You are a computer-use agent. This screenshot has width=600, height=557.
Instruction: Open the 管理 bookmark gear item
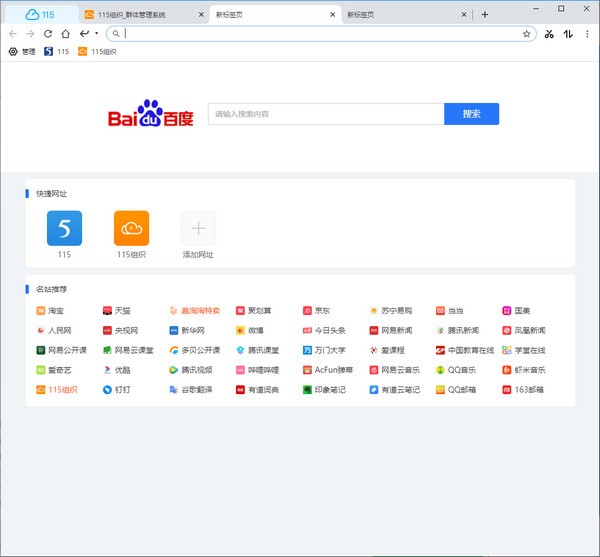(22, 52)
